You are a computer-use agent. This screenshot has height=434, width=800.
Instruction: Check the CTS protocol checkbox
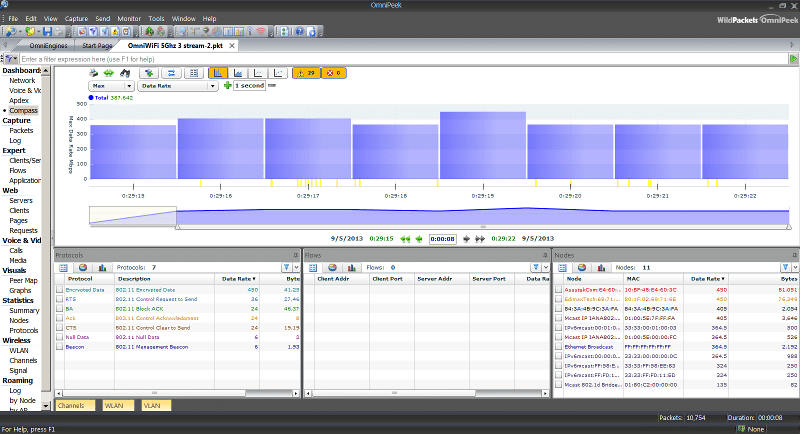(x=60, y=328)
